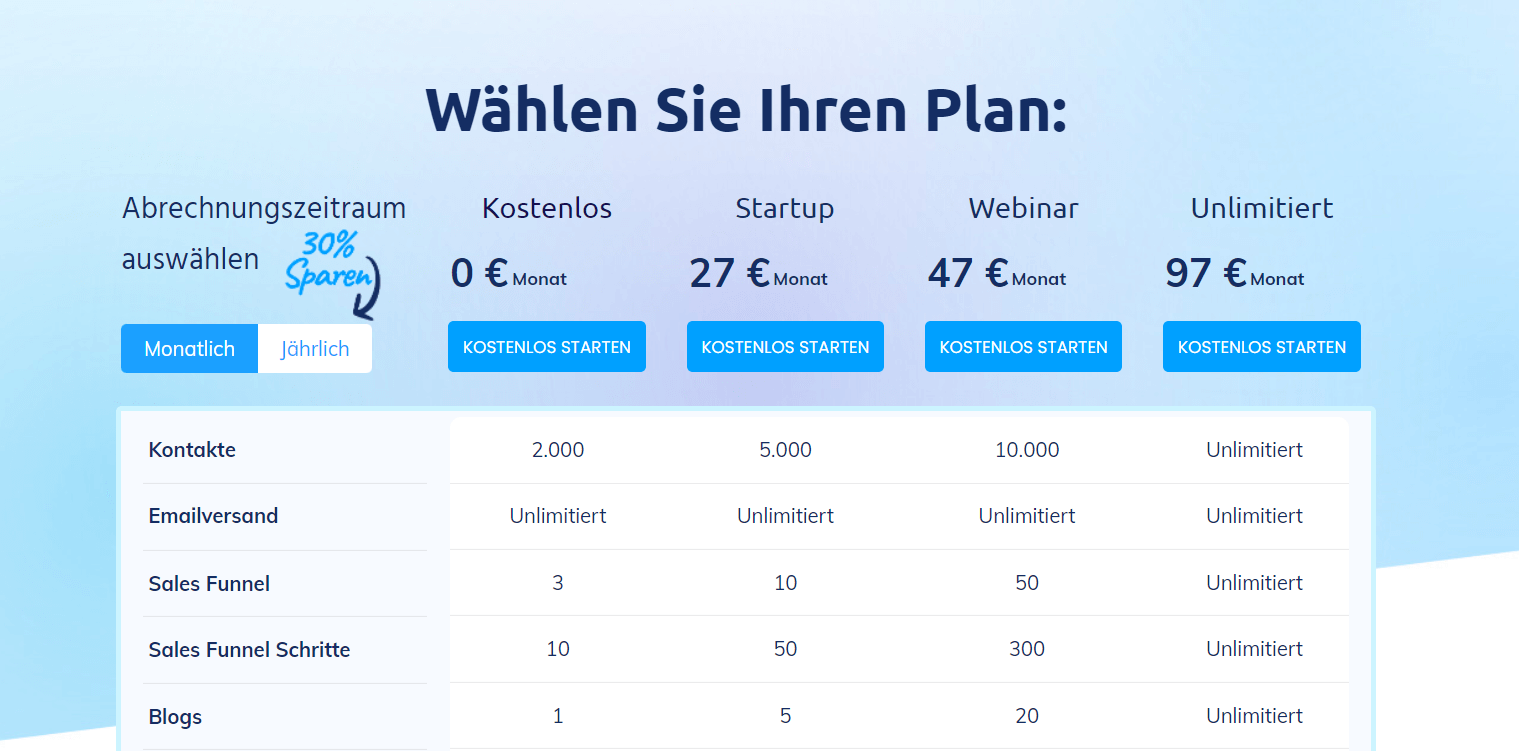1519x751 pixels.
Task: Select the Kostenlos plan header
Action: pyautogui.click(x=546, y=208)
